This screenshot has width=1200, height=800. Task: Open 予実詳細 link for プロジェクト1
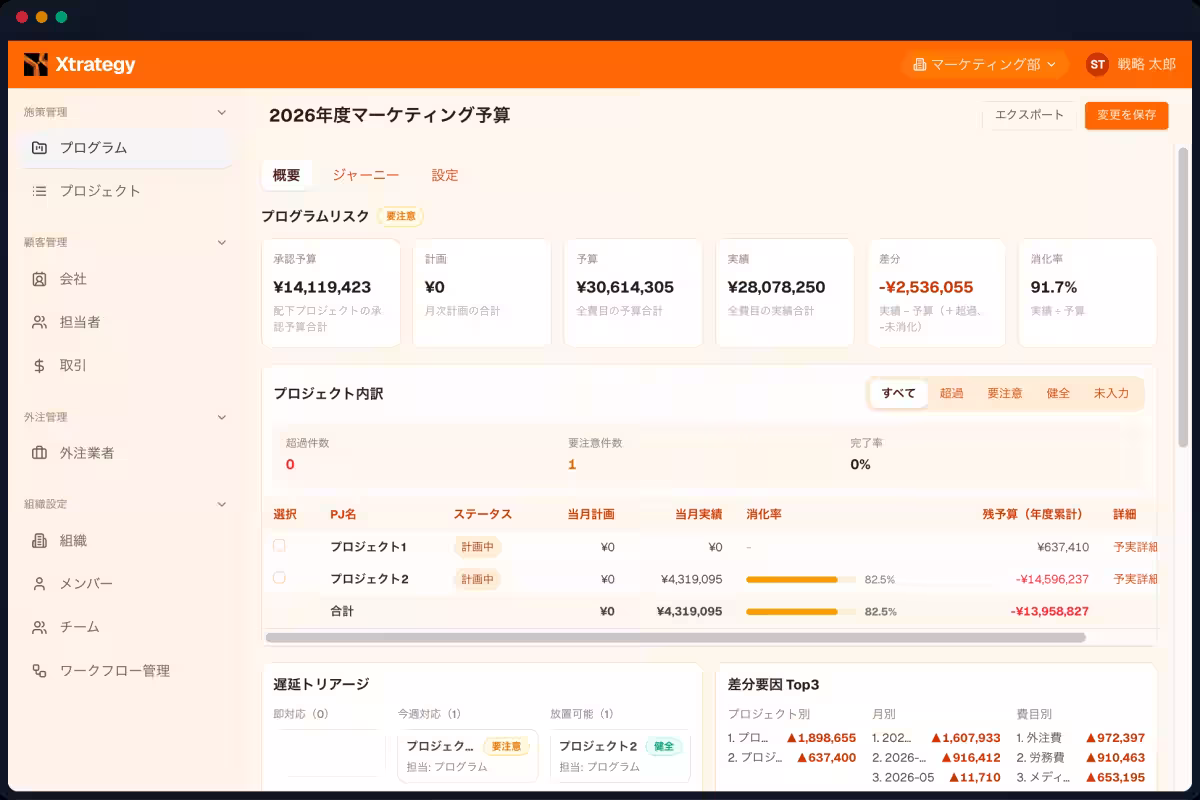[x=1135, y=547]
